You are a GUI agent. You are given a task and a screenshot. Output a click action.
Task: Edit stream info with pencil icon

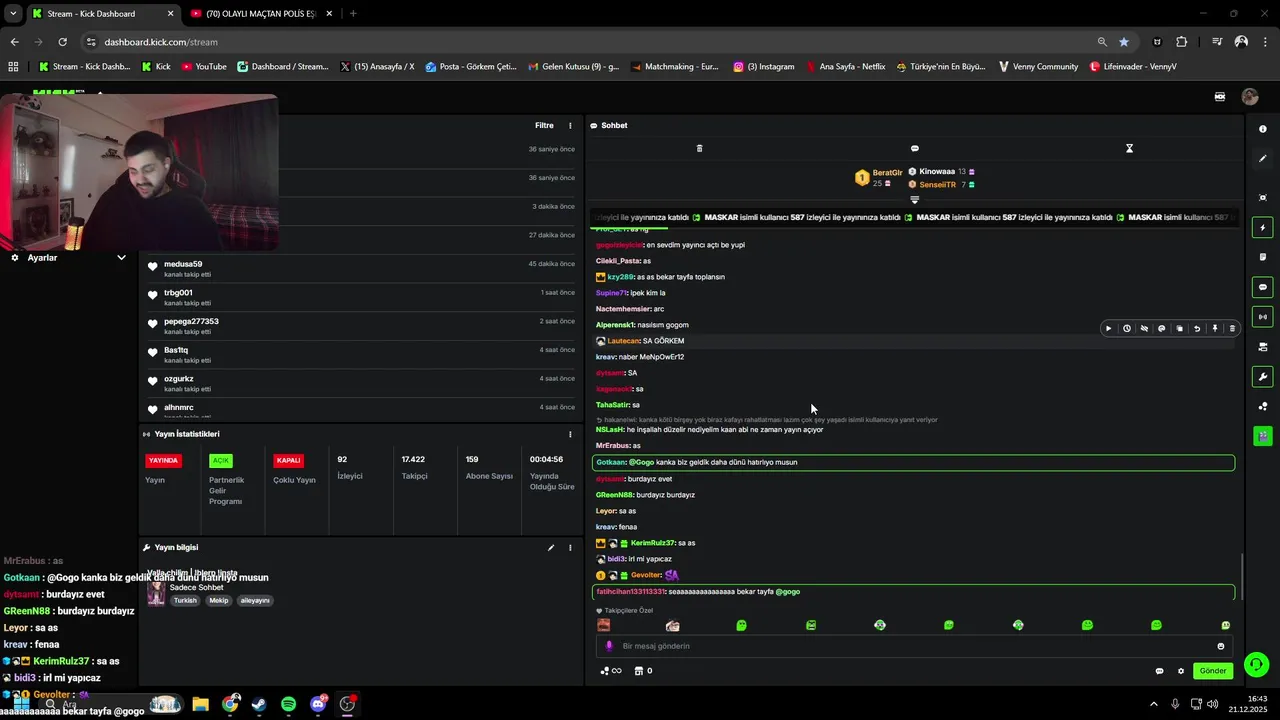click(x=550, y=548)
